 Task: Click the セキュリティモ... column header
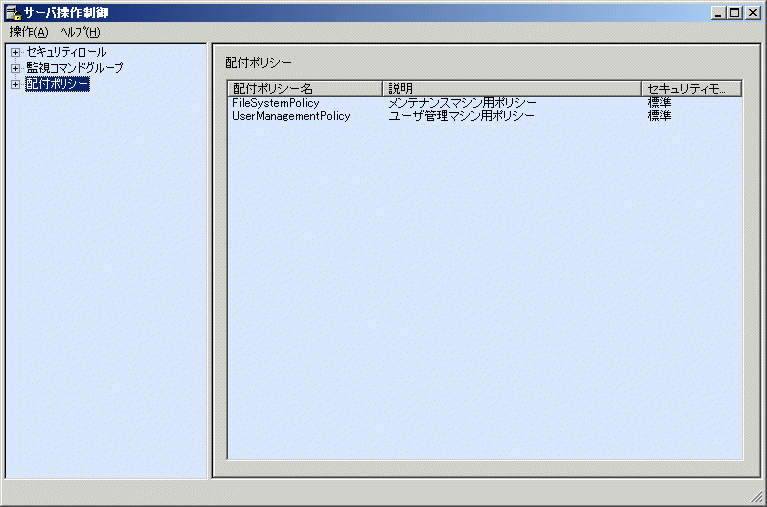pos(692,89)
